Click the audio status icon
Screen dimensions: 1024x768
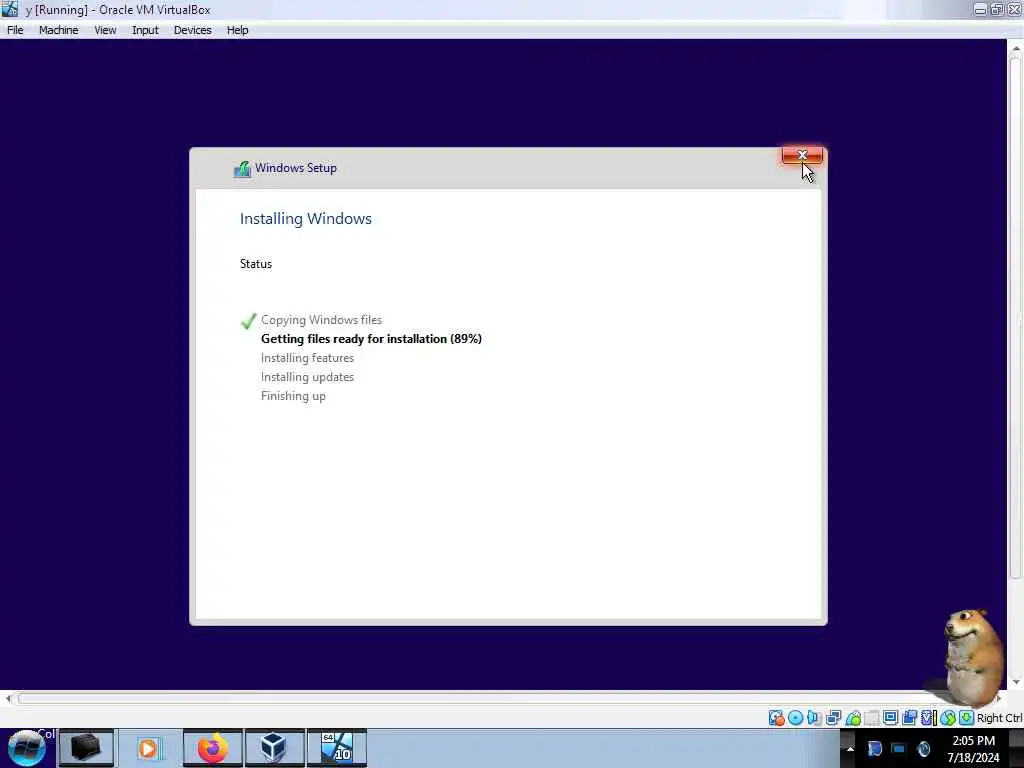[x=814, y=718]
